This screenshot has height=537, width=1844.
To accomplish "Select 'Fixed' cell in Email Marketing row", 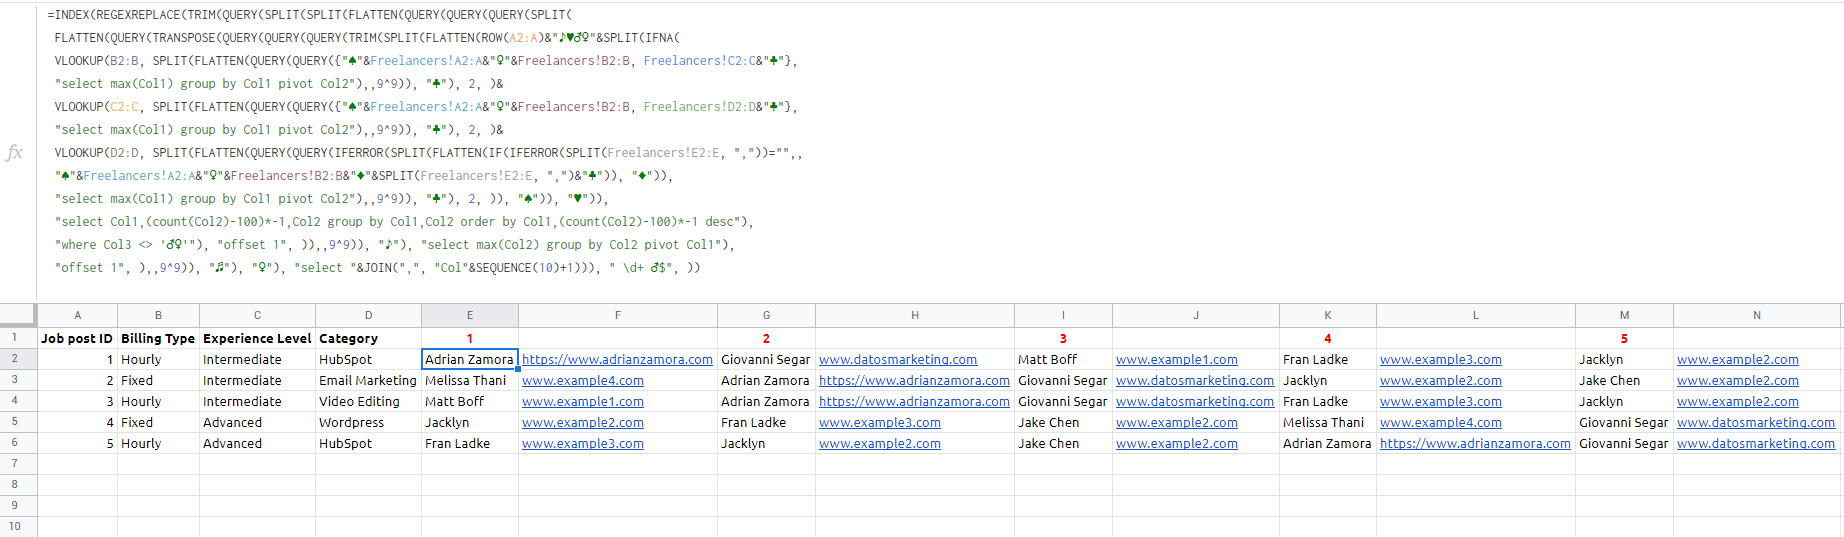I will [x=158, y=380].
